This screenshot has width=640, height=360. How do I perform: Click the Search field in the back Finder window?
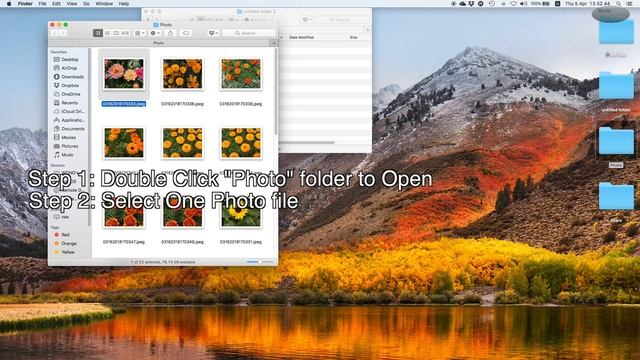coord(343,20)
